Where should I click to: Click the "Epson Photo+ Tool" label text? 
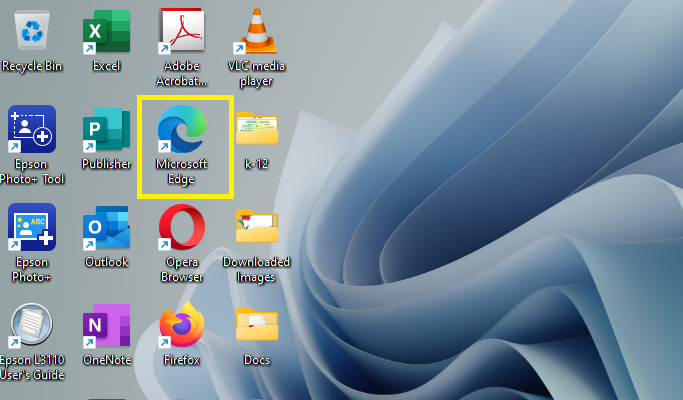(x=32, y=172)
